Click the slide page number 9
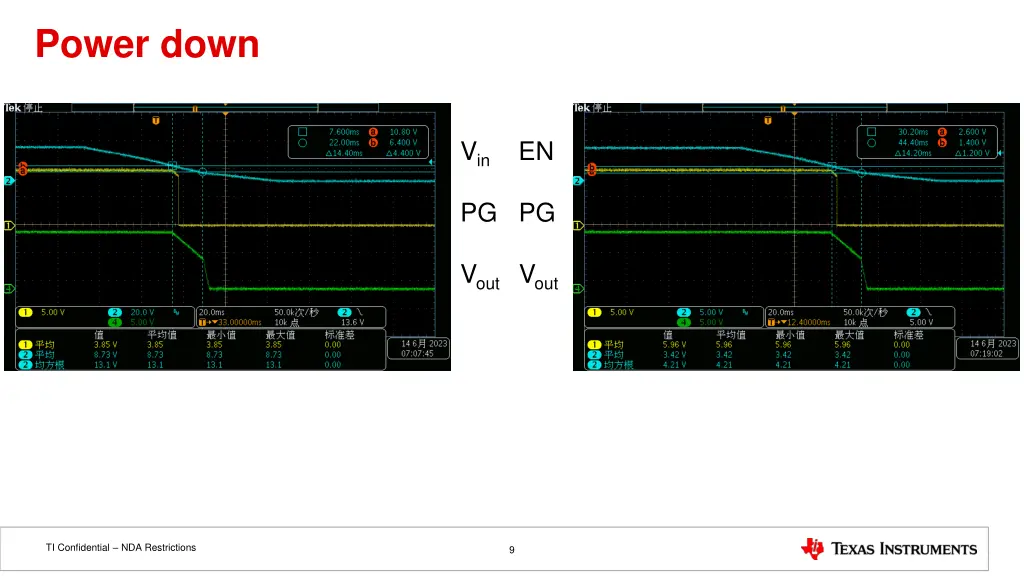The height and width of the screenshot is (576, 1024). (x=512, y=550)
